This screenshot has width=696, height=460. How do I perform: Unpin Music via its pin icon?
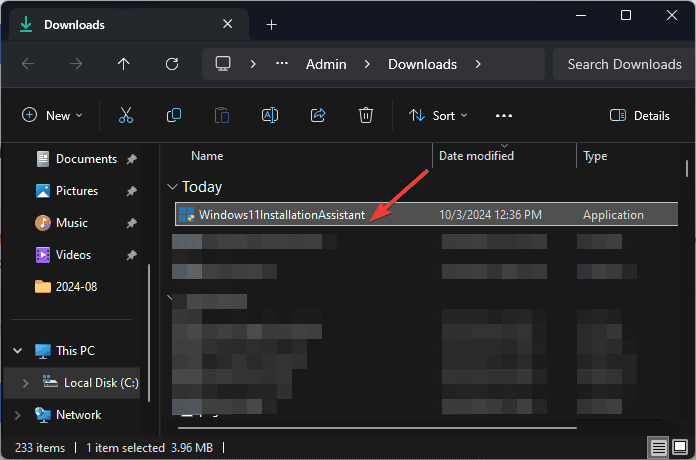(131, 223)
